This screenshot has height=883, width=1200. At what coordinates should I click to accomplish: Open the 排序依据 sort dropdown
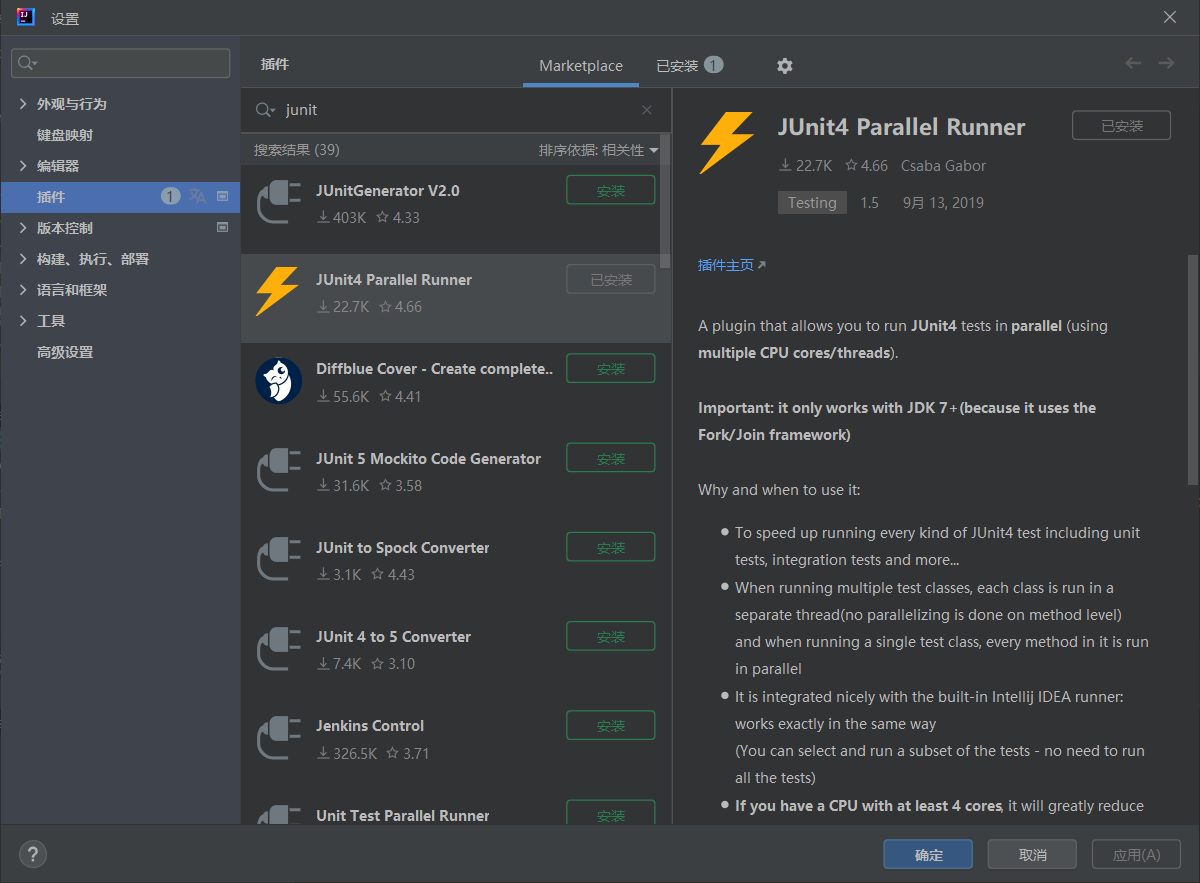[598, 150]
